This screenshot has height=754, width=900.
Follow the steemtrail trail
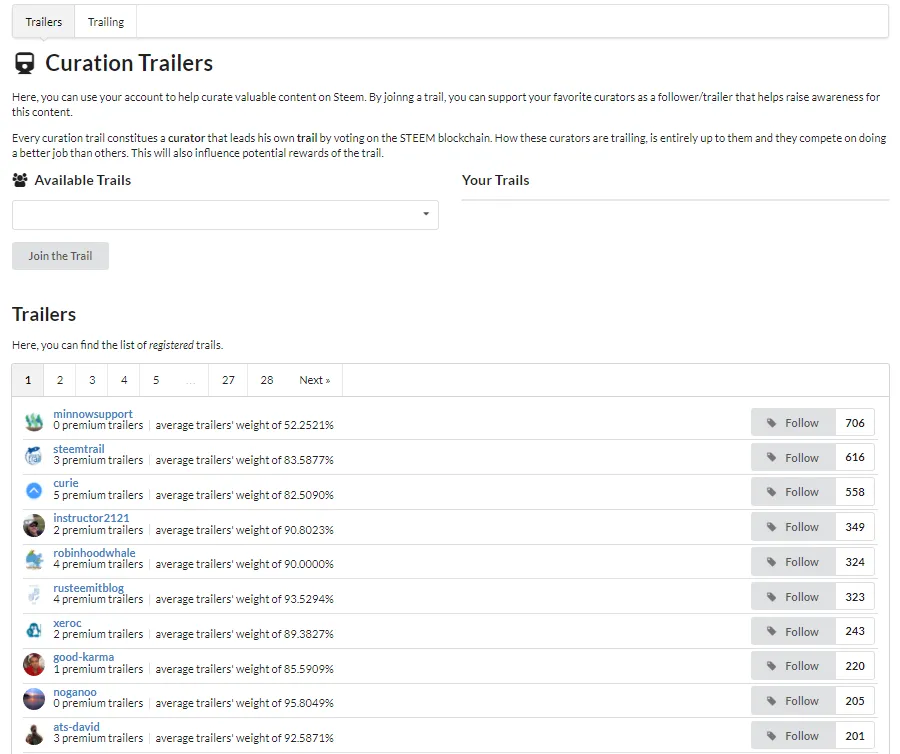793,457
